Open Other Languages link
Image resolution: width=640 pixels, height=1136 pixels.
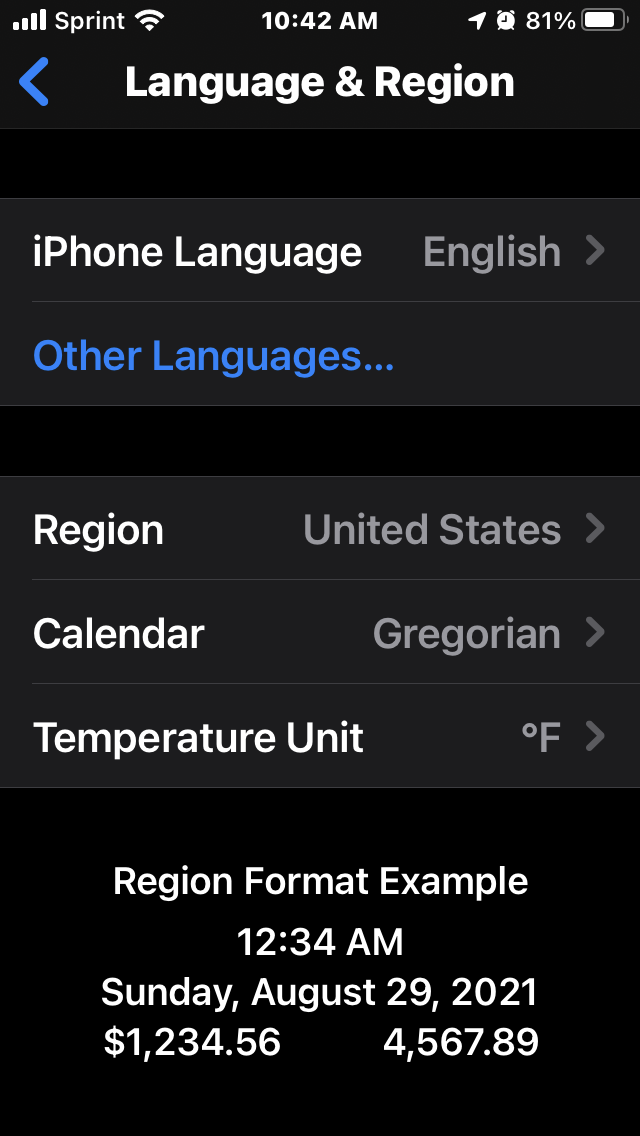[213, 355]
